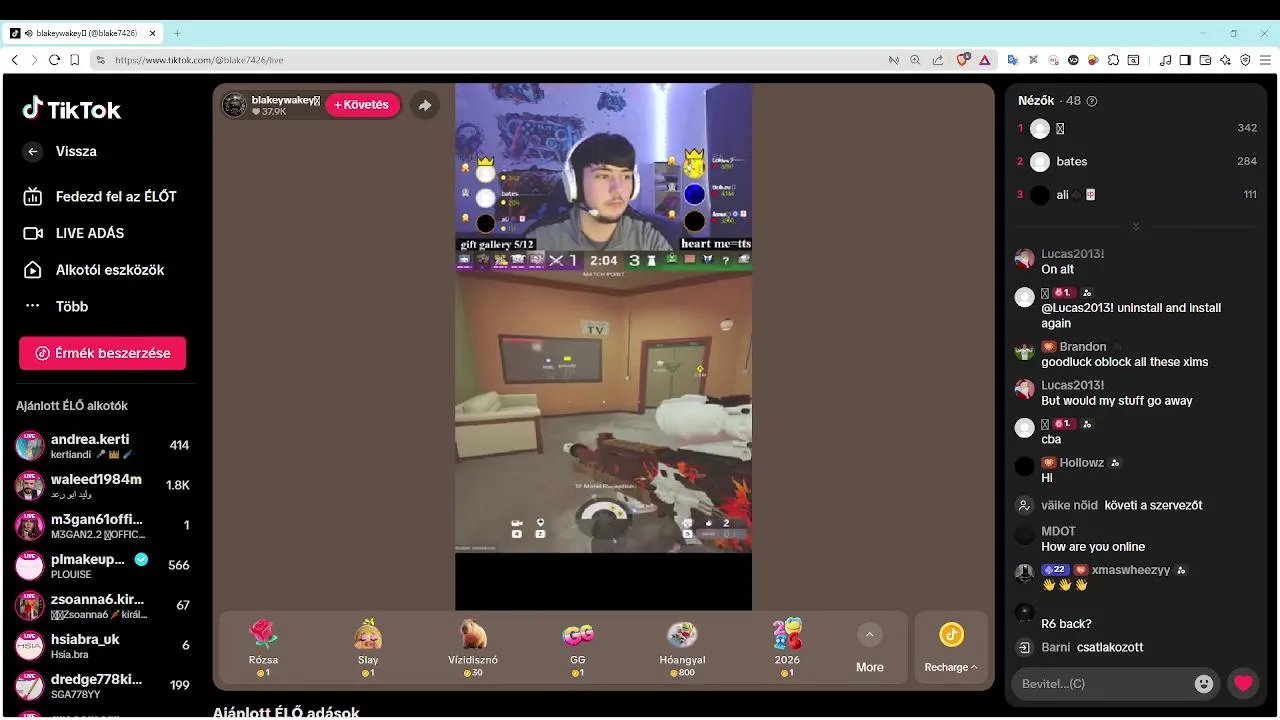Open the zoom magnifier in address bar
1280x720 pixels.
point(915,60)
